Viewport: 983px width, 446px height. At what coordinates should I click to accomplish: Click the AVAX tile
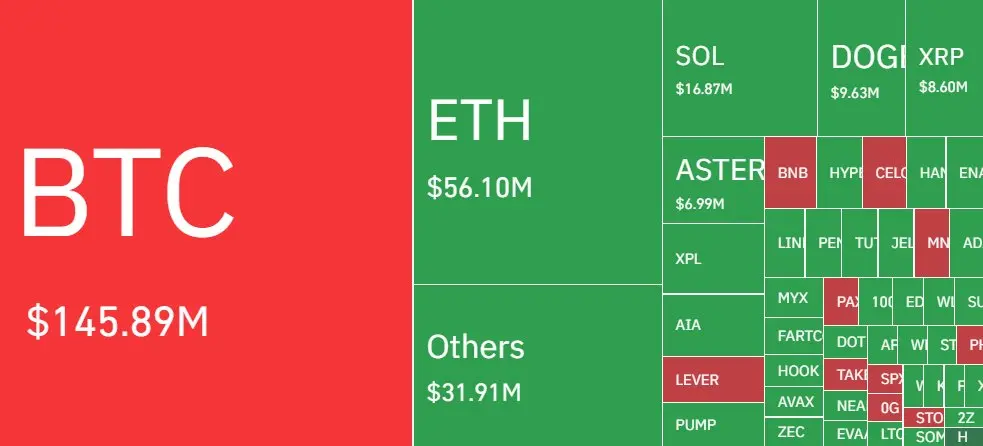[x=794, y=401]
